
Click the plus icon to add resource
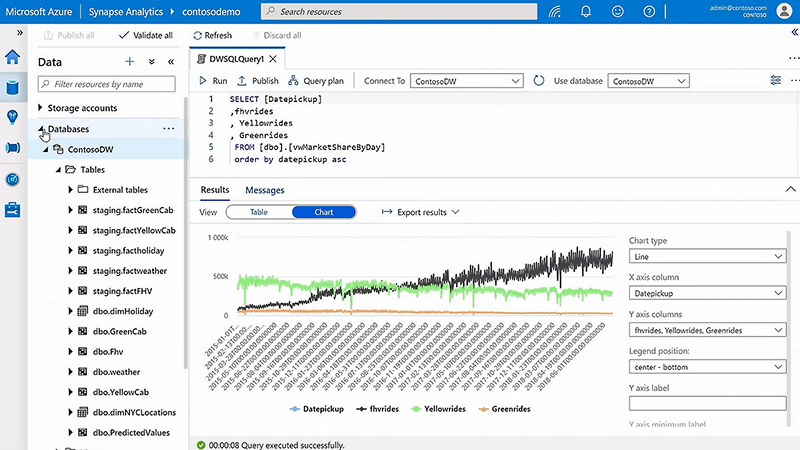tap(129, 62)
